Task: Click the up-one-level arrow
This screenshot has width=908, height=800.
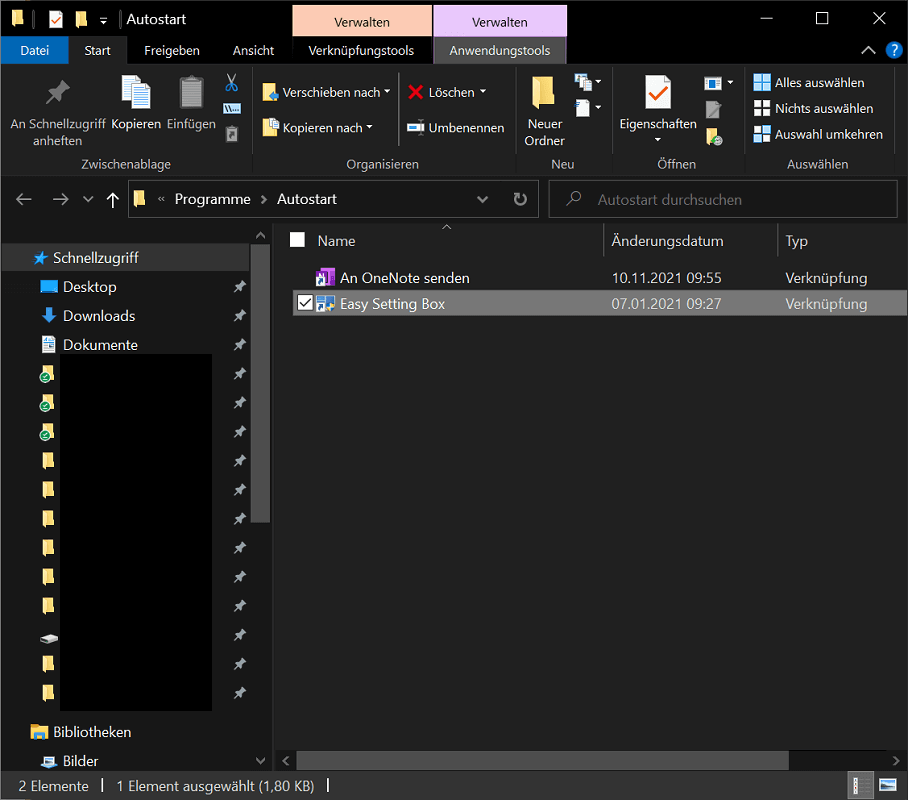Action: [x=112, y=200]
